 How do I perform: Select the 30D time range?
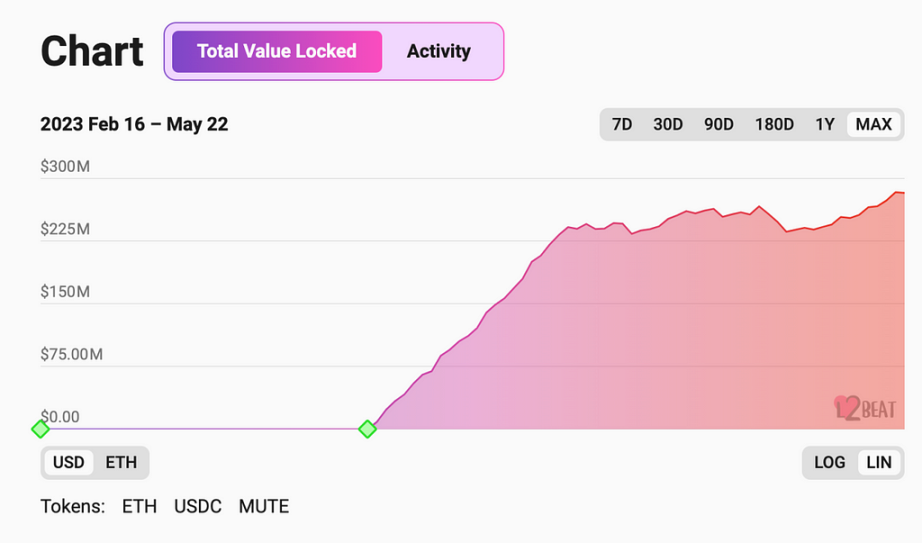point(668,124)
